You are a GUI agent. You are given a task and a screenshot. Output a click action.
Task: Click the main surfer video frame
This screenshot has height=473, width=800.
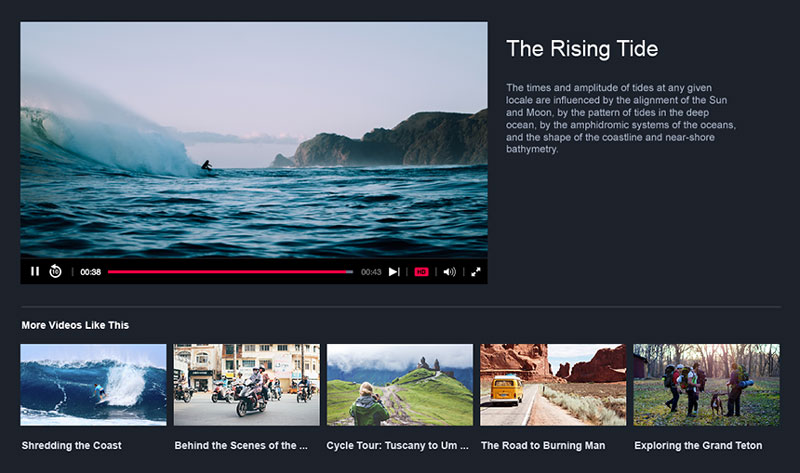(x=254, y=140)
